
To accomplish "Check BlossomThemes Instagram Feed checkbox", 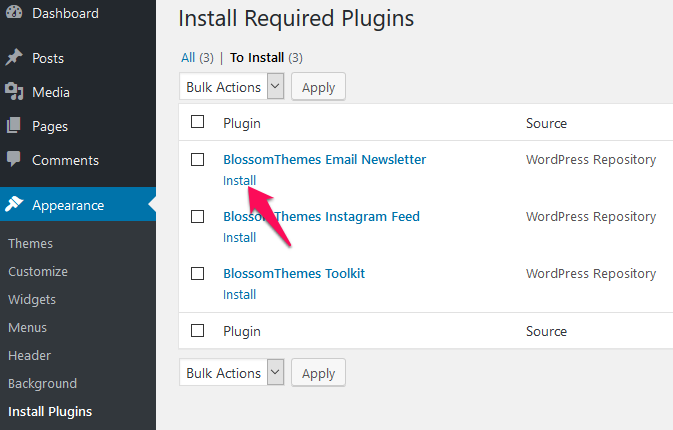I will (x=197, y=217).
